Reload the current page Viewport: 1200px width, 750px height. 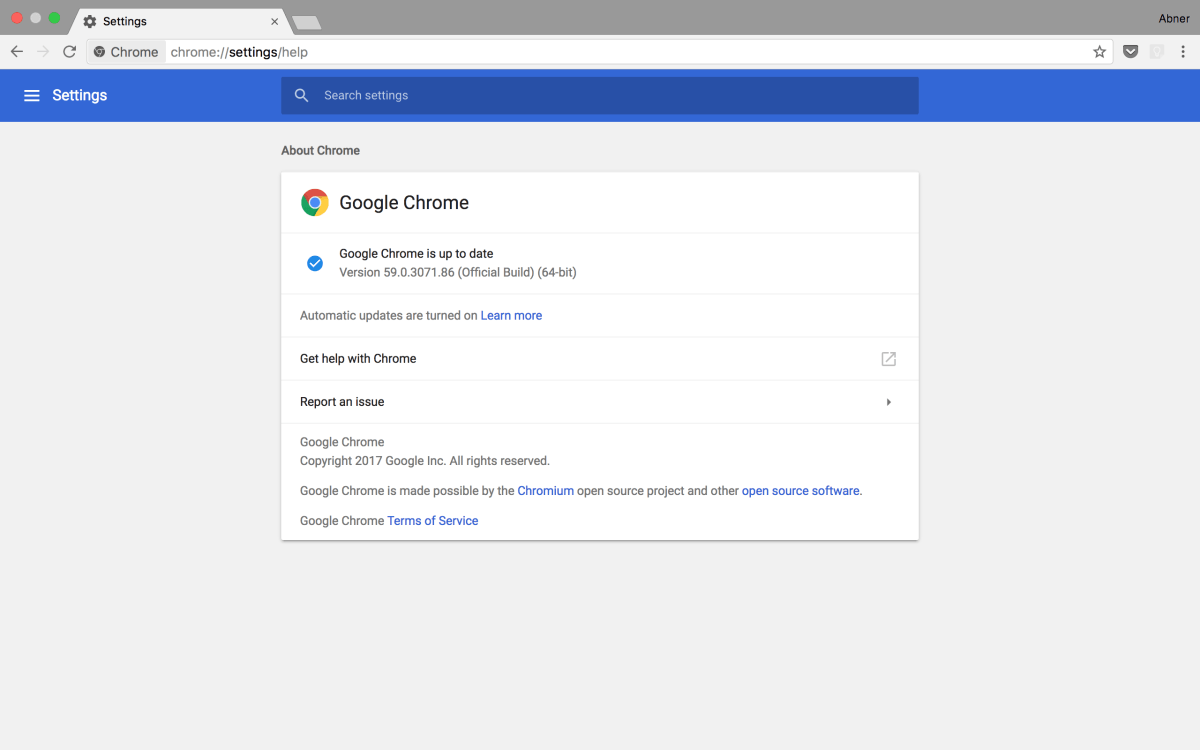tap(69, 51)
